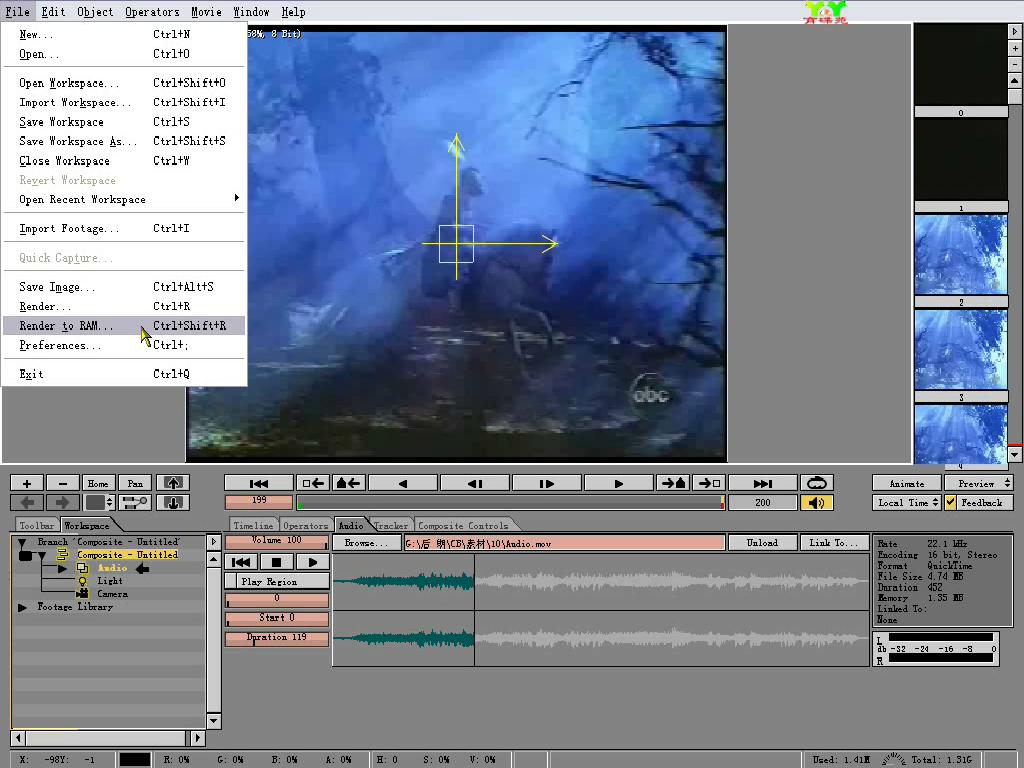Toggle the Play Region checkbox
Screen dimensions: 1024x768
point(231,581)
